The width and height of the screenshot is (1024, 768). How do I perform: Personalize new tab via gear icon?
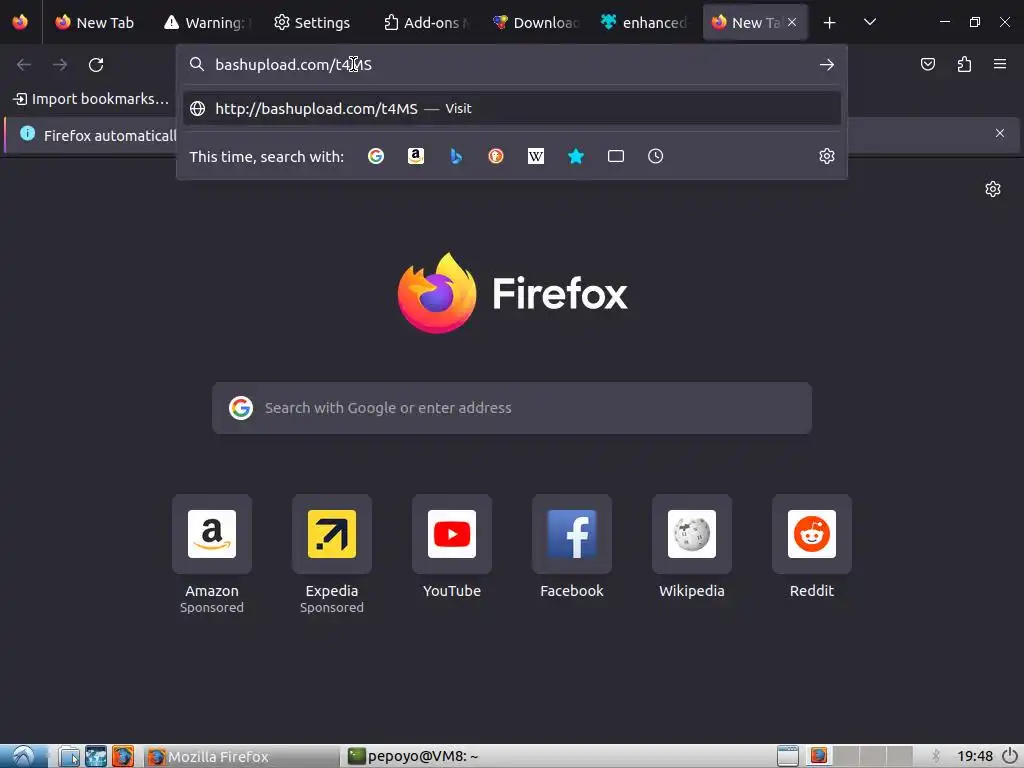click(993, 189)
